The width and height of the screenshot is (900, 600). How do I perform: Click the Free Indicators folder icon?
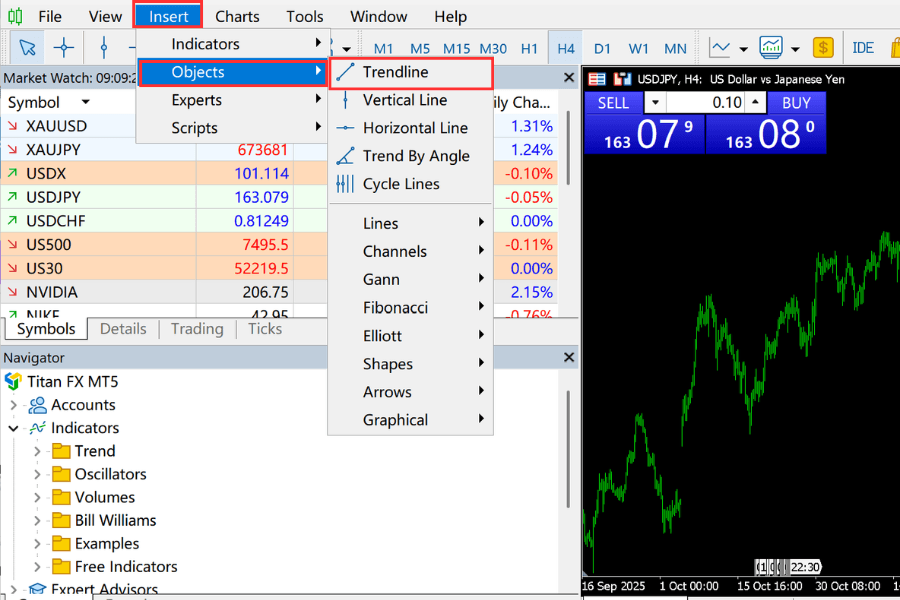click(x=61, y=567)
